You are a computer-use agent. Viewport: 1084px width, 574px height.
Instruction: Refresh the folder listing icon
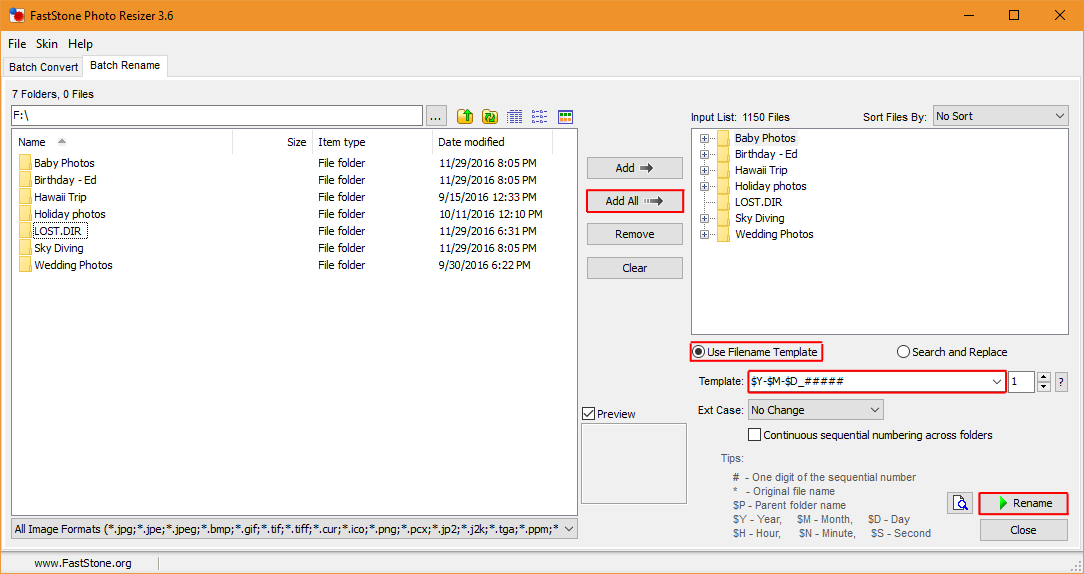490,116
